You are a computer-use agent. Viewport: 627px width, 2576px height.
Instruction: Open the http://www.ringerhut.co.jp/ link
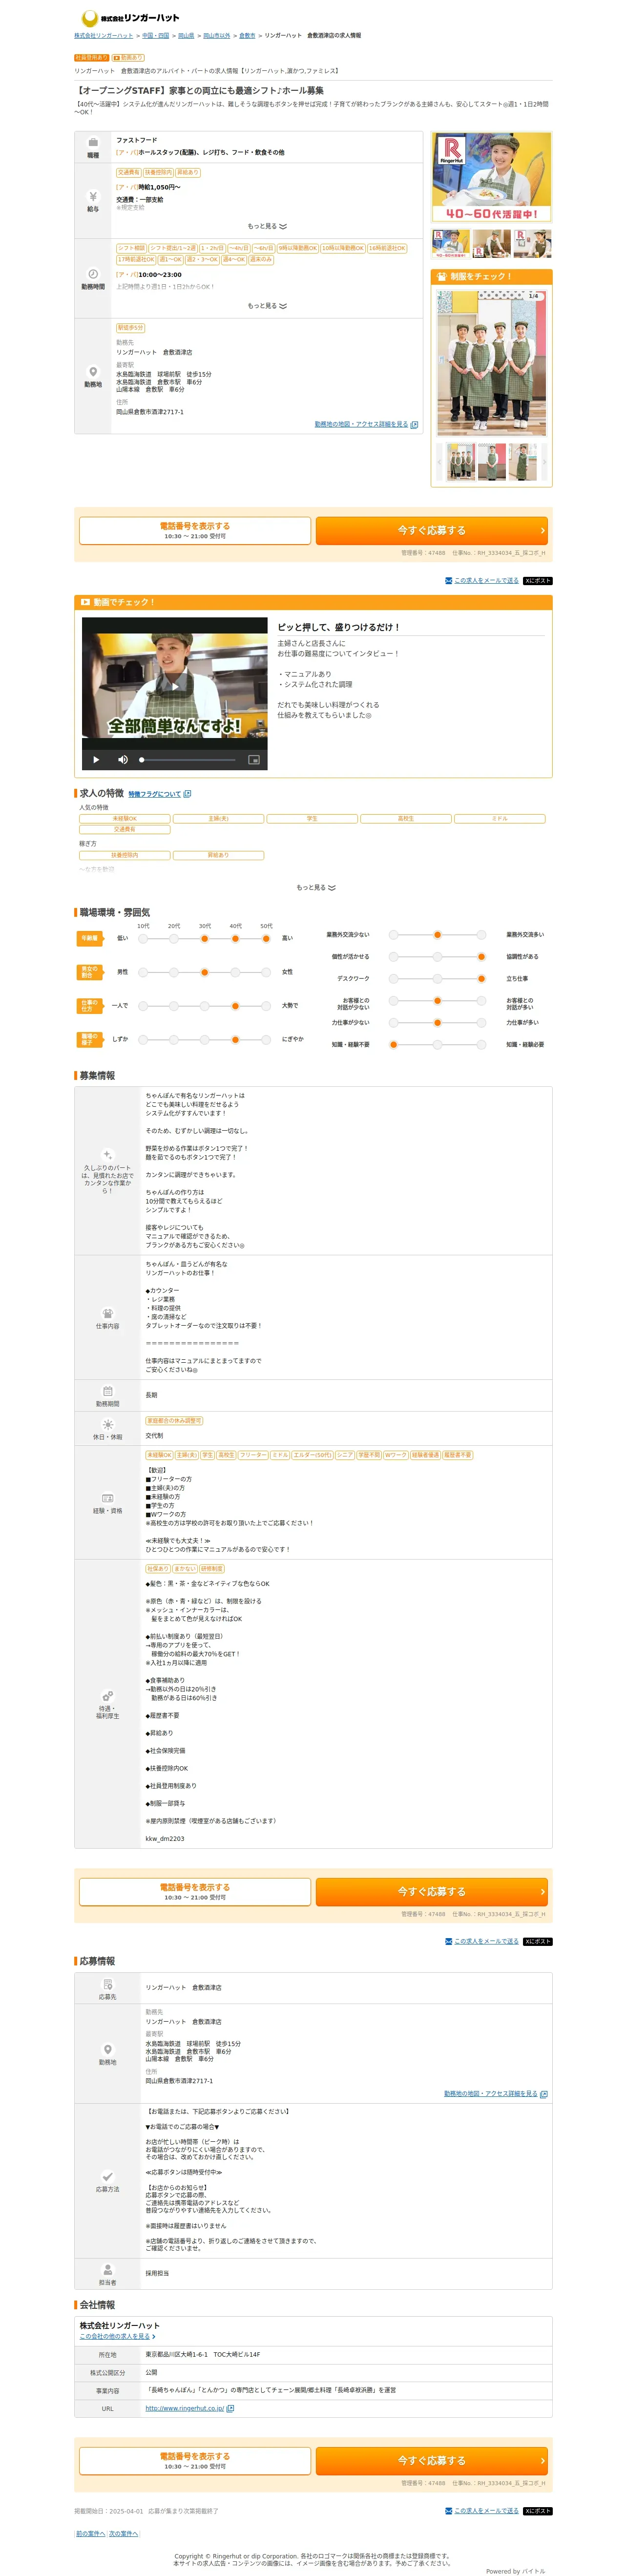pyautogui.click(x=185, y=2409)
